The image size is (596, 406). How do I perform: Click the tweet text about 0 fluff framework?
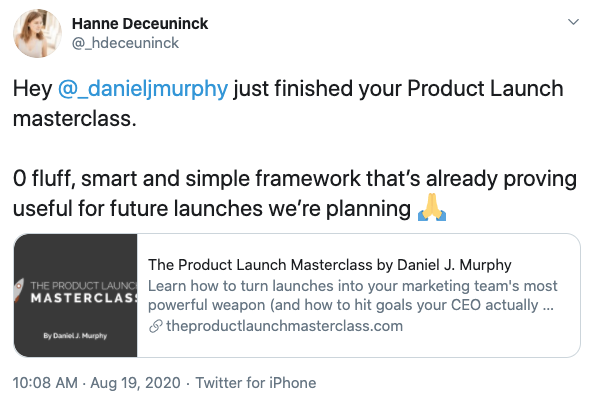tap(295, 193)
